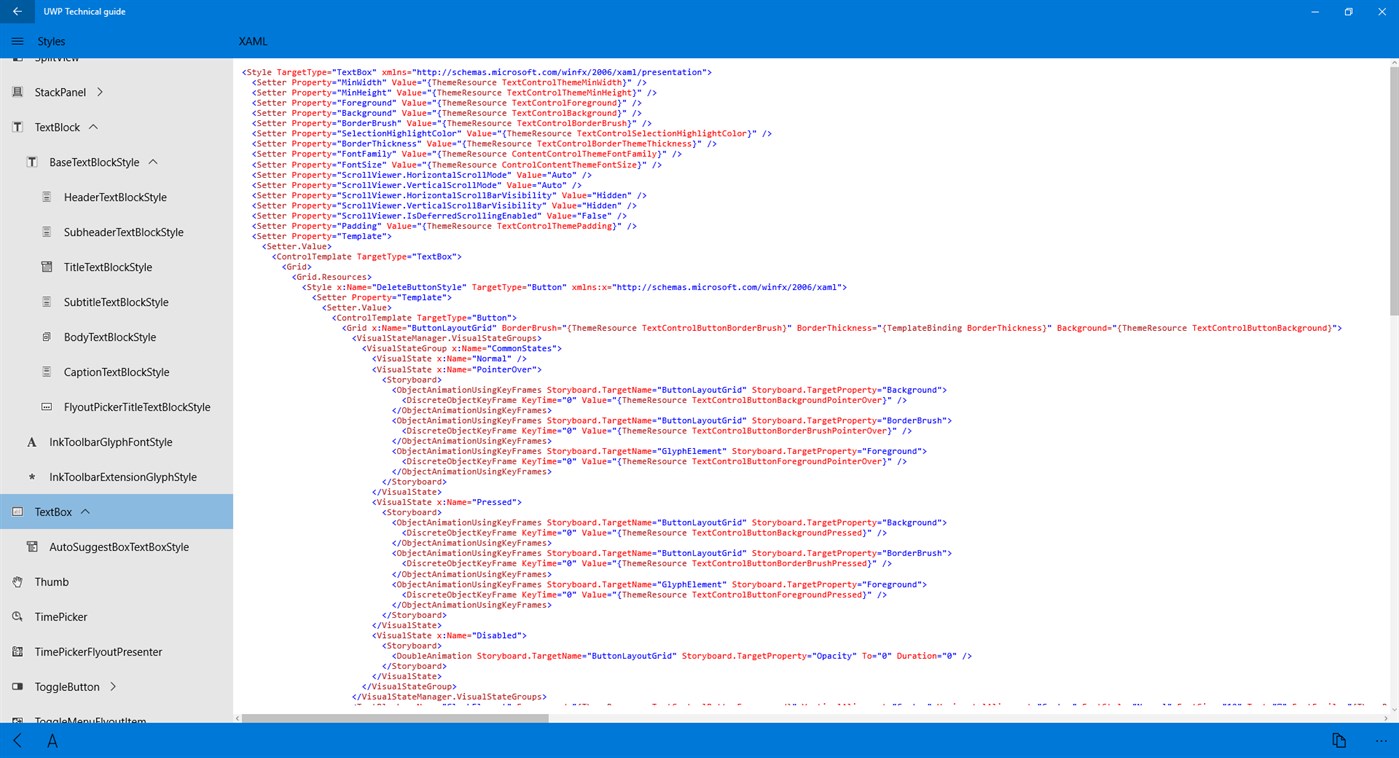The width and height of the screenshot is (1399, 758).
Task: Click the HeaderTextBlockStyle icon
Action: coord(46,197)
